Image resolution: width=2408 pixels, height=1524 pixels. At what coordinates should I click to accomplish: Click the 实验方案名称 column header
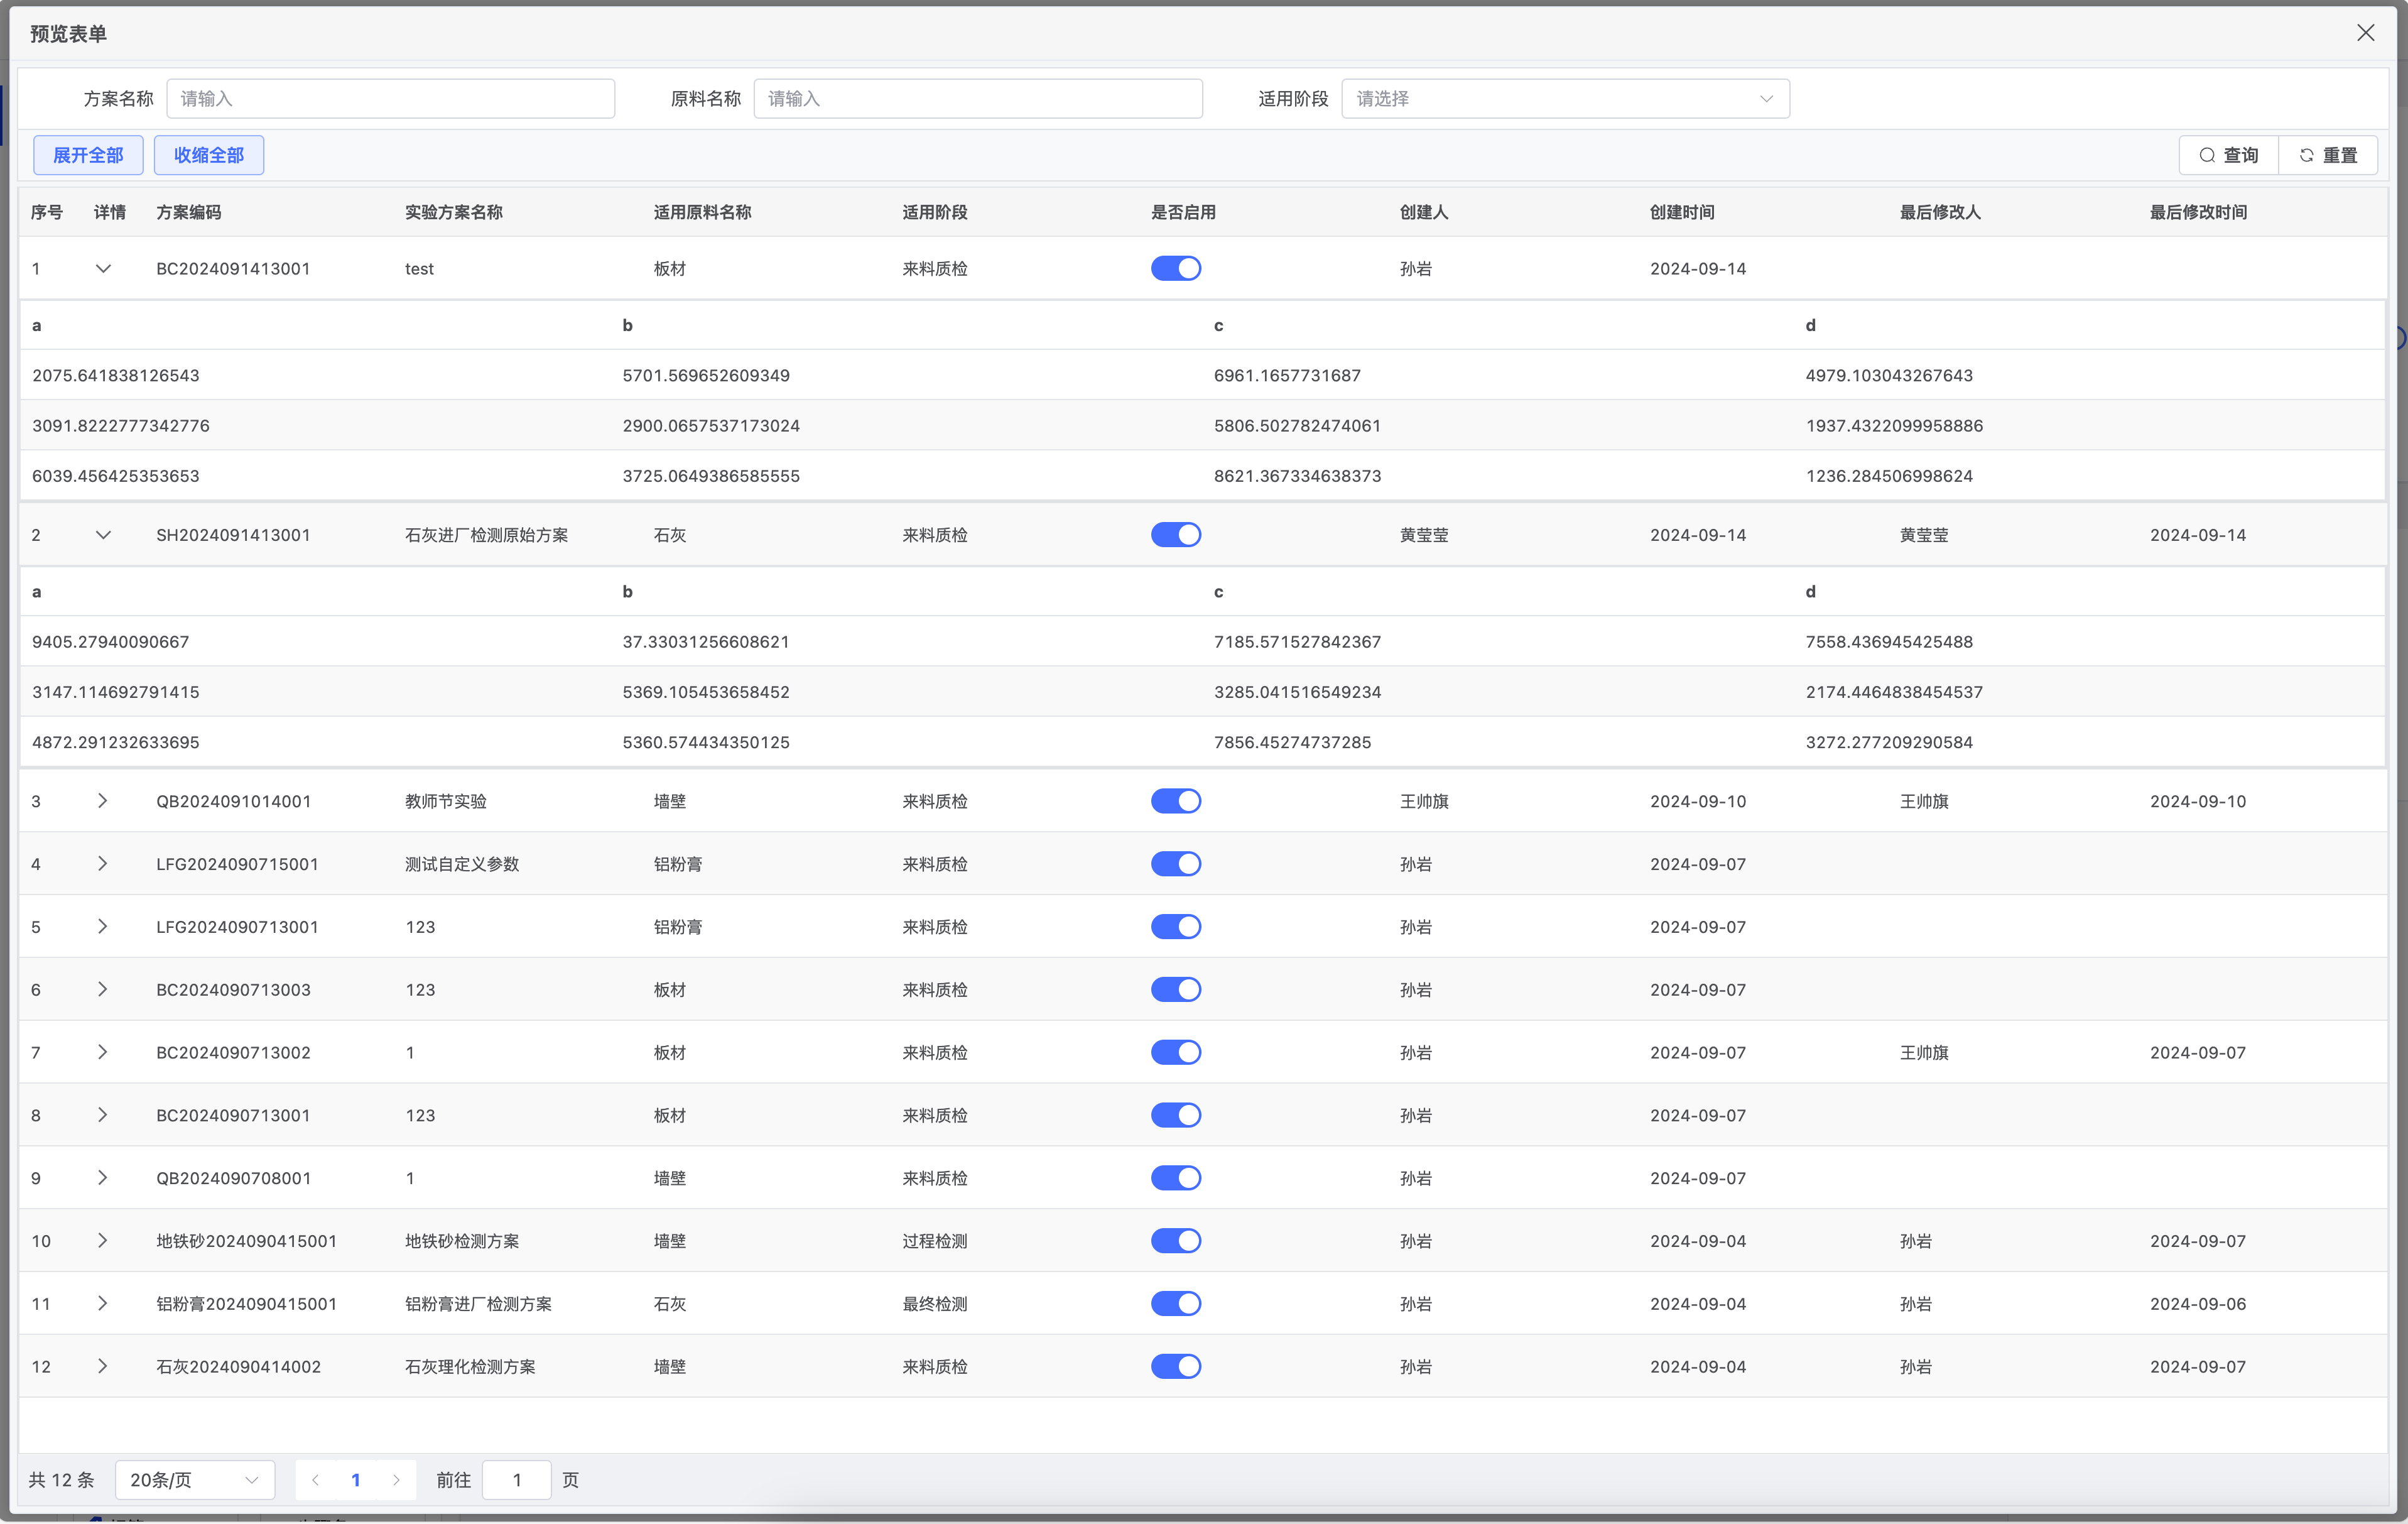(x=454, y=212)
